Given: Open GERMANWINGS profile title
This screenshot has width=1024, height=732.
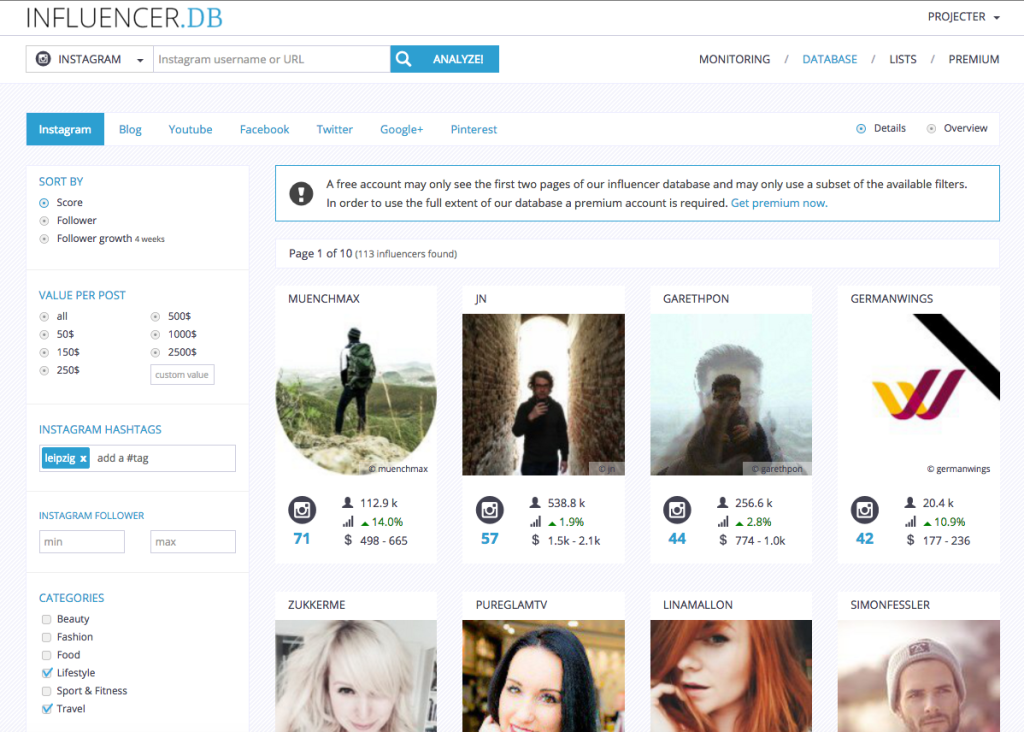Looking at the screenshot, I should click(891, 298).
